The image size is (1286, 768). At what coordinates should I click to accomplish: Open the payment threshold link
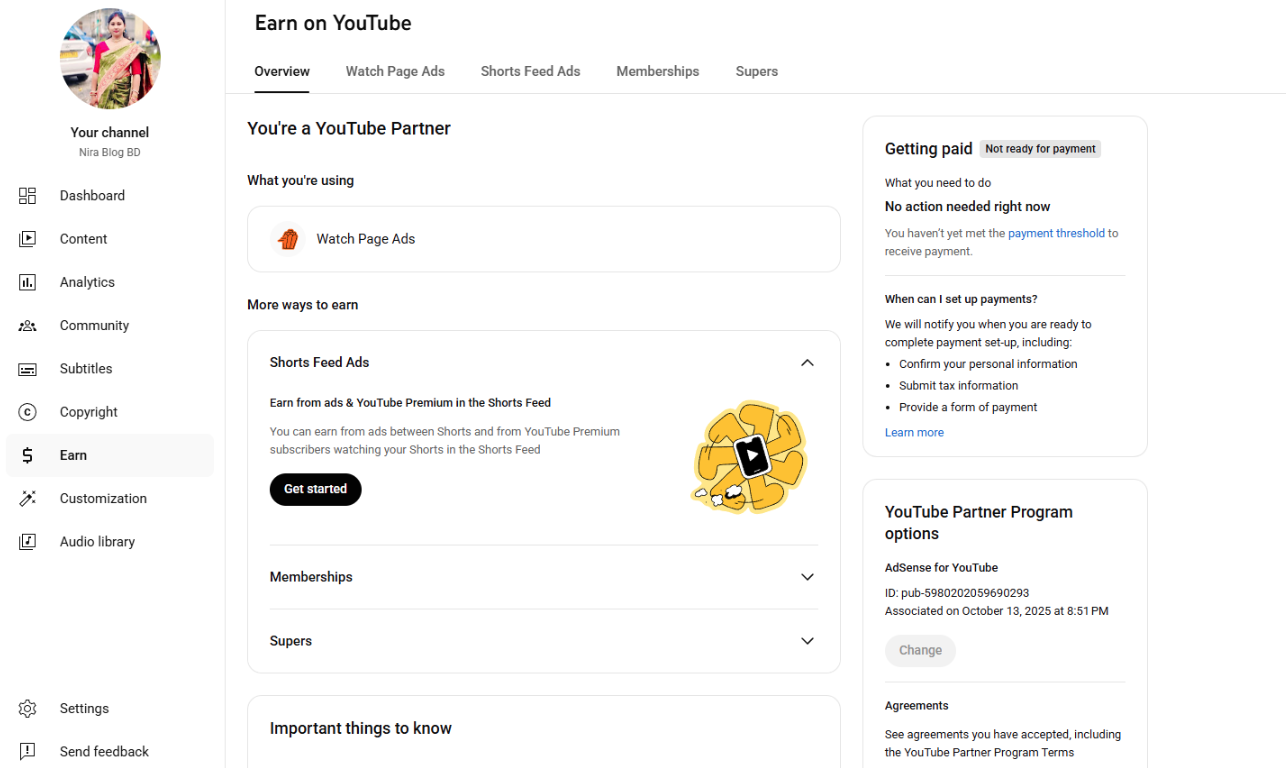(x=1056, y=232)
